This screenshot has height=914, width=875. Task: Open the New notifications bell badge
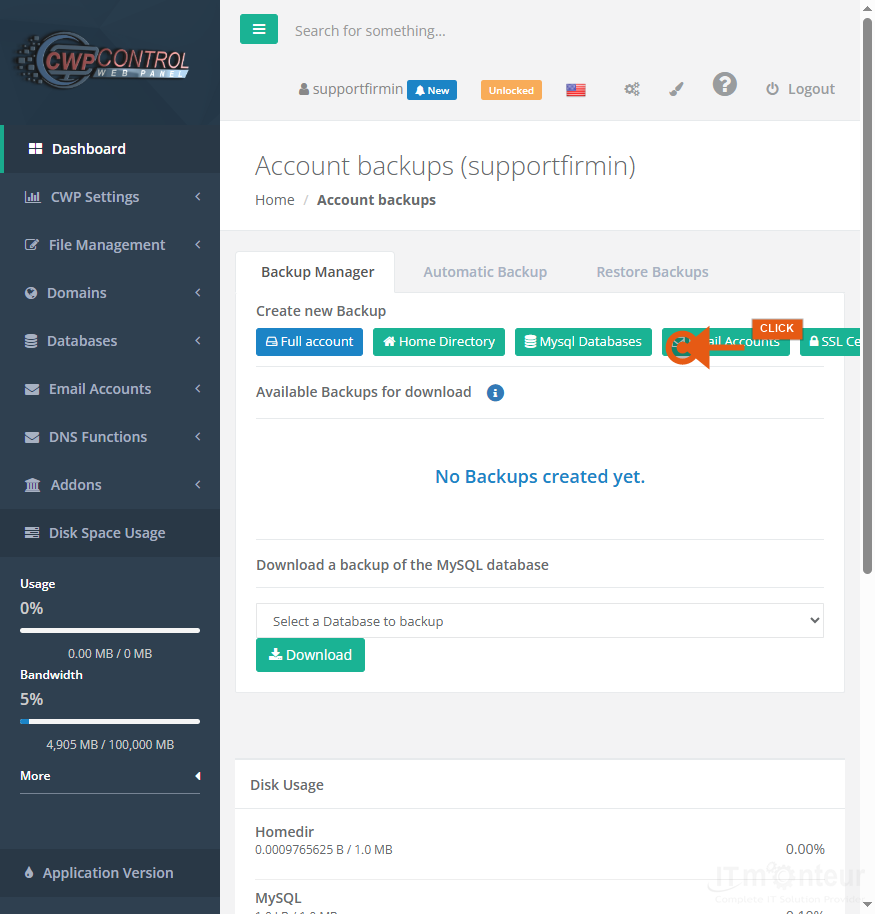432,90
